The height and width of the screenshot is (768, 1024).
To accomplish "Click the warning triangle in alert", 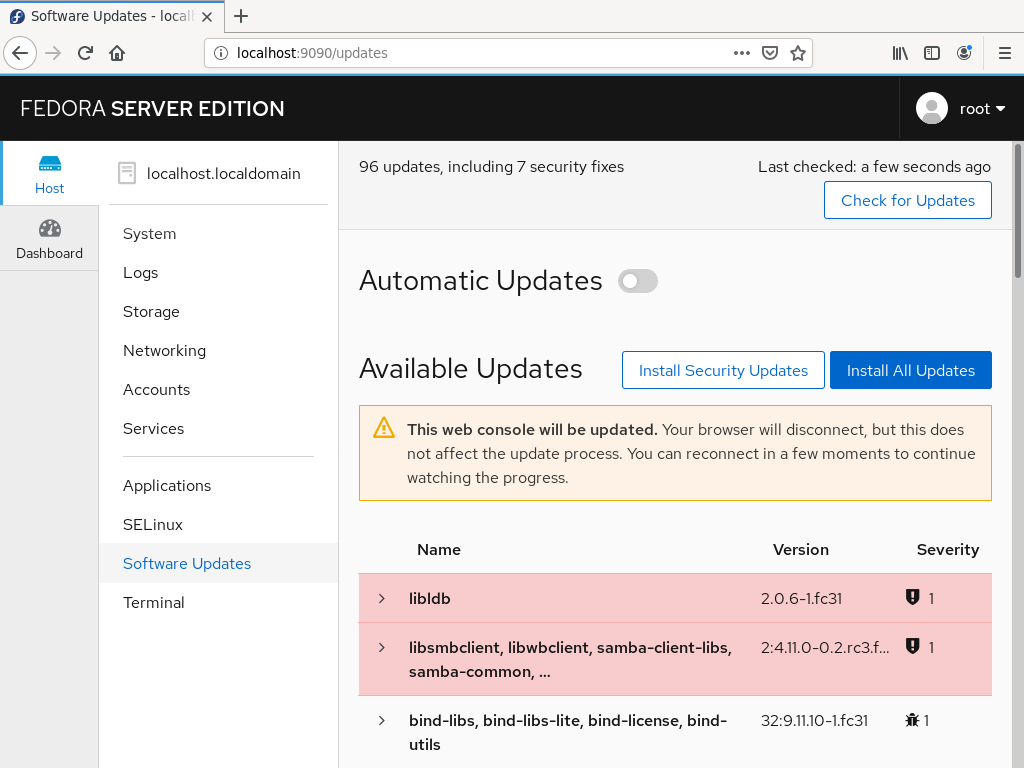I will coord(384,428).
